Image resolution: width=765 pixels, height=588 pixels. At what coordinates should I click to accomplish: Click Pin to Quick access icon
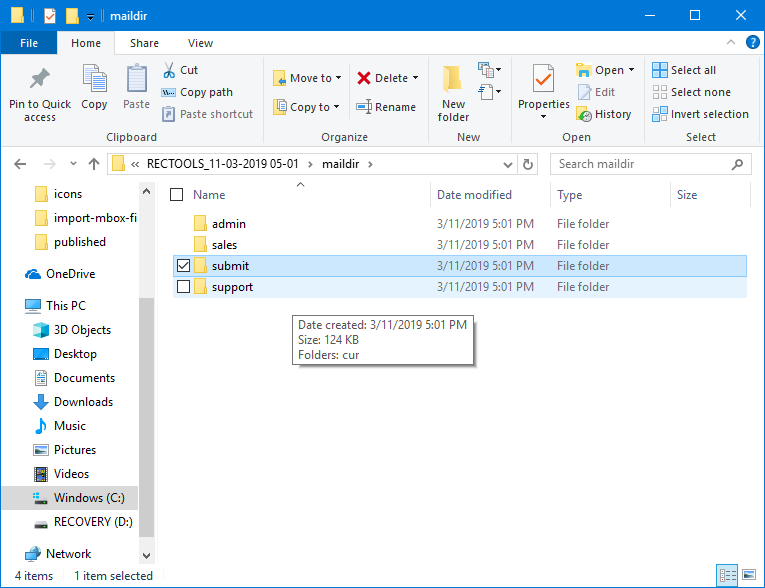pyautogui.click(x=40, y=80)
